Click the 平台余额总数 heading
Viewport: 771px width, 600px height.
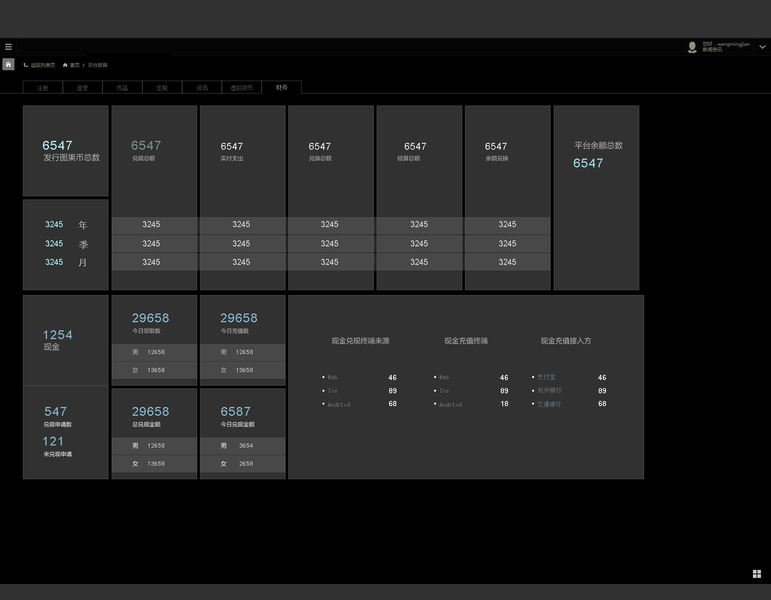point(598,145)
